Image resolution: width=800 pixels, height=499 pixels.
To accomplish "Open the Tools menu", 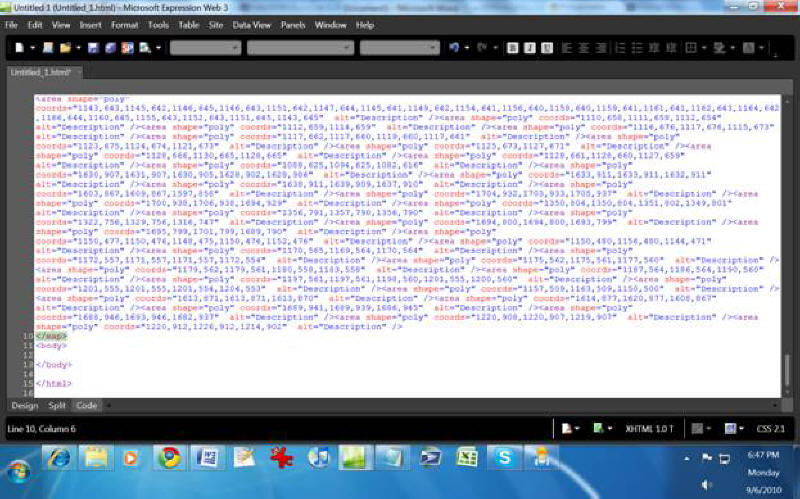I will point(158,24).
